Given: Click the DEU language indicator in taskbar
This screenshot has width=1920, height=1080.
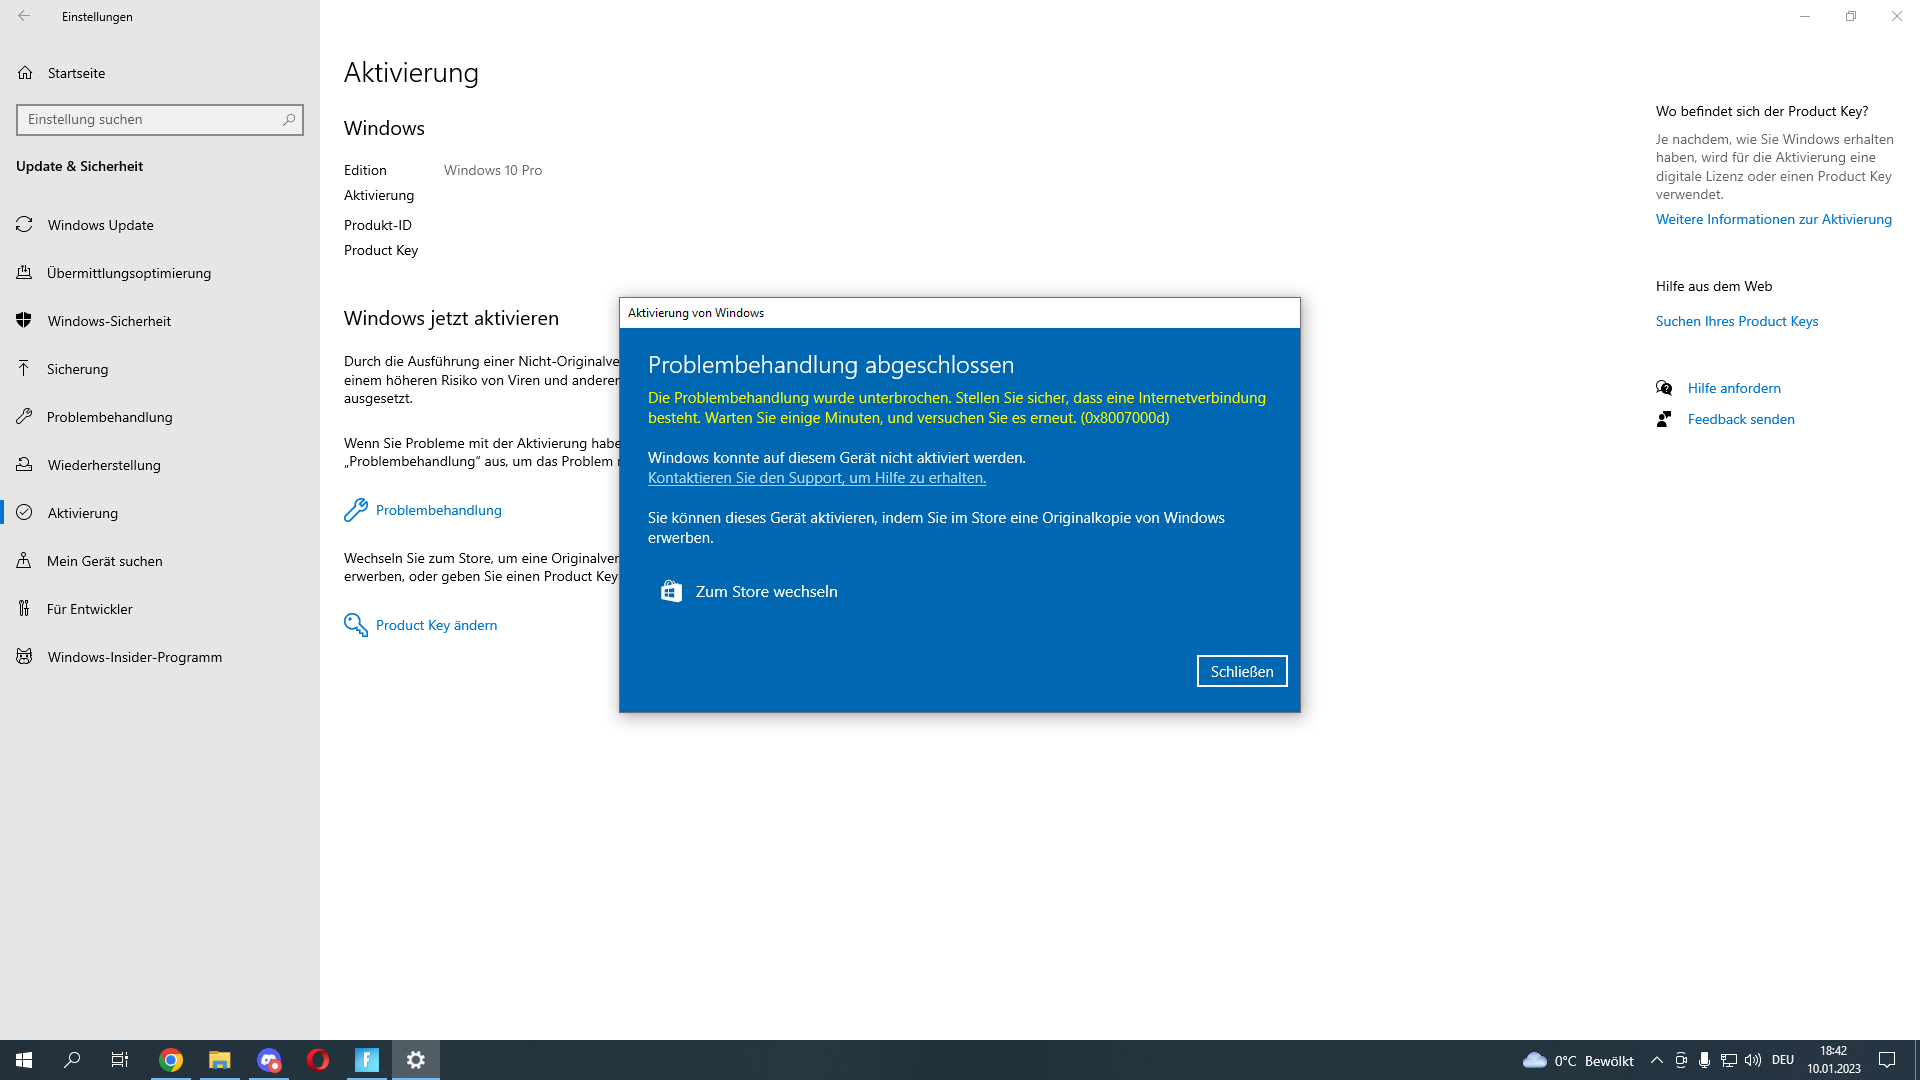Looking at the screenshot, I should coord(1783,1060).
